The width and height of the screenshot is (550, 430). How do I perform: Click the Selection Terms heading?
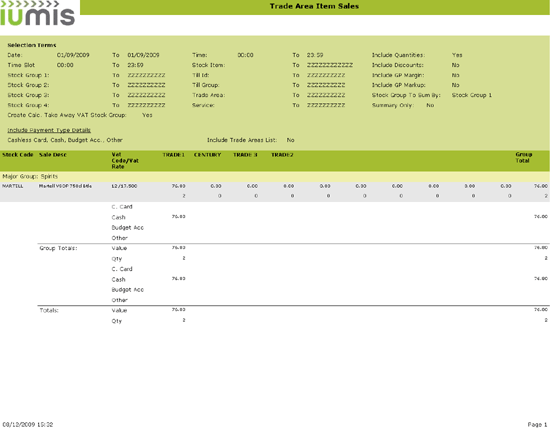point(32,45)
